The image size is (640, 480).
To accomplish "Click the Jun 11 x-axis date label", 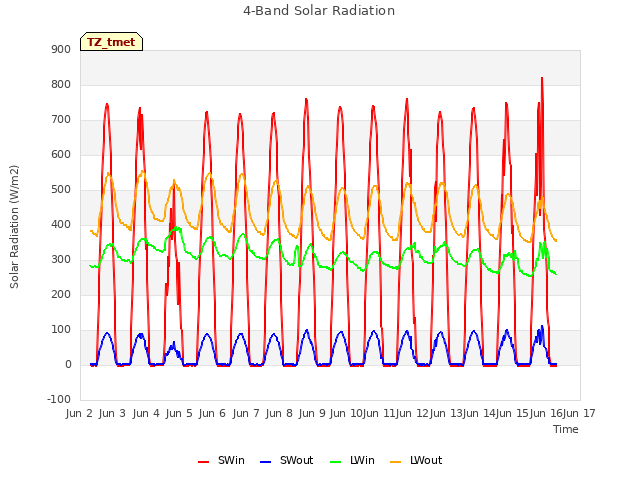I will [379, 413].
